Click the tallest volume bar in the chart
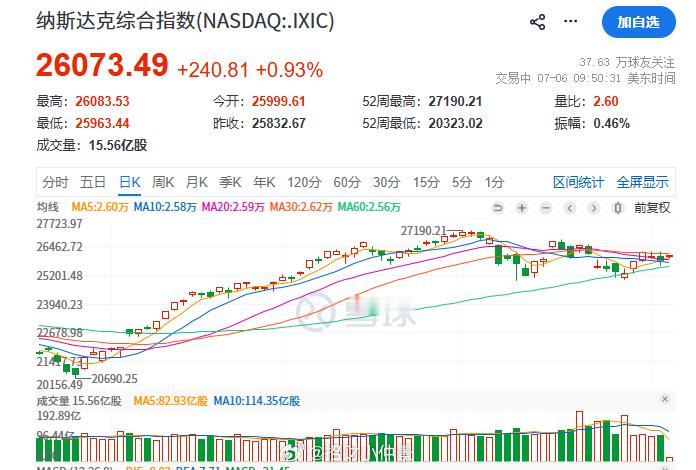This screenshot has width=696, height=470. (579, 436)
